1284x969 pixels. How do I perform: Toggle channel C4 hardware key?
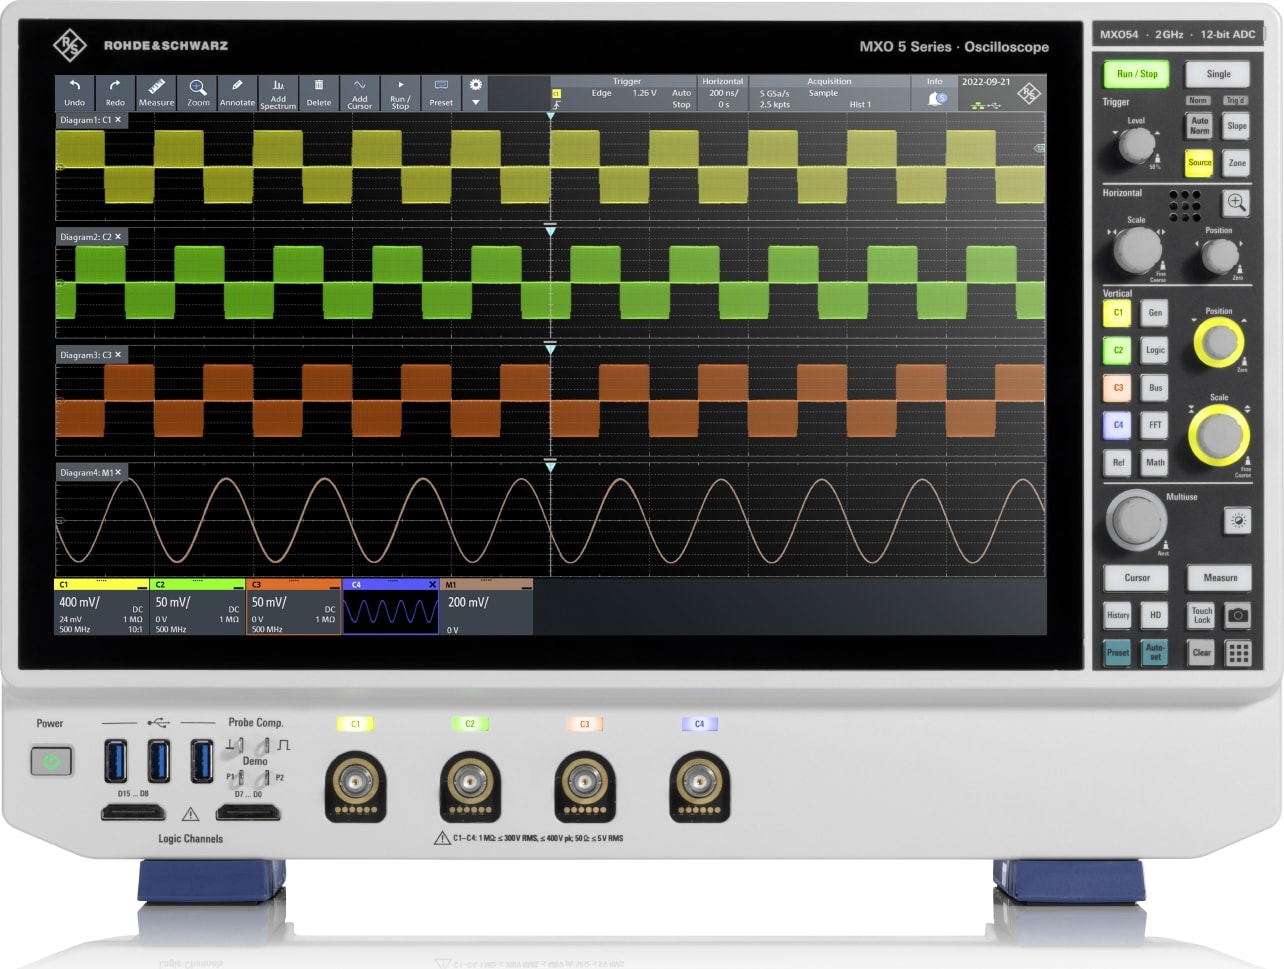click(1118, 424)
